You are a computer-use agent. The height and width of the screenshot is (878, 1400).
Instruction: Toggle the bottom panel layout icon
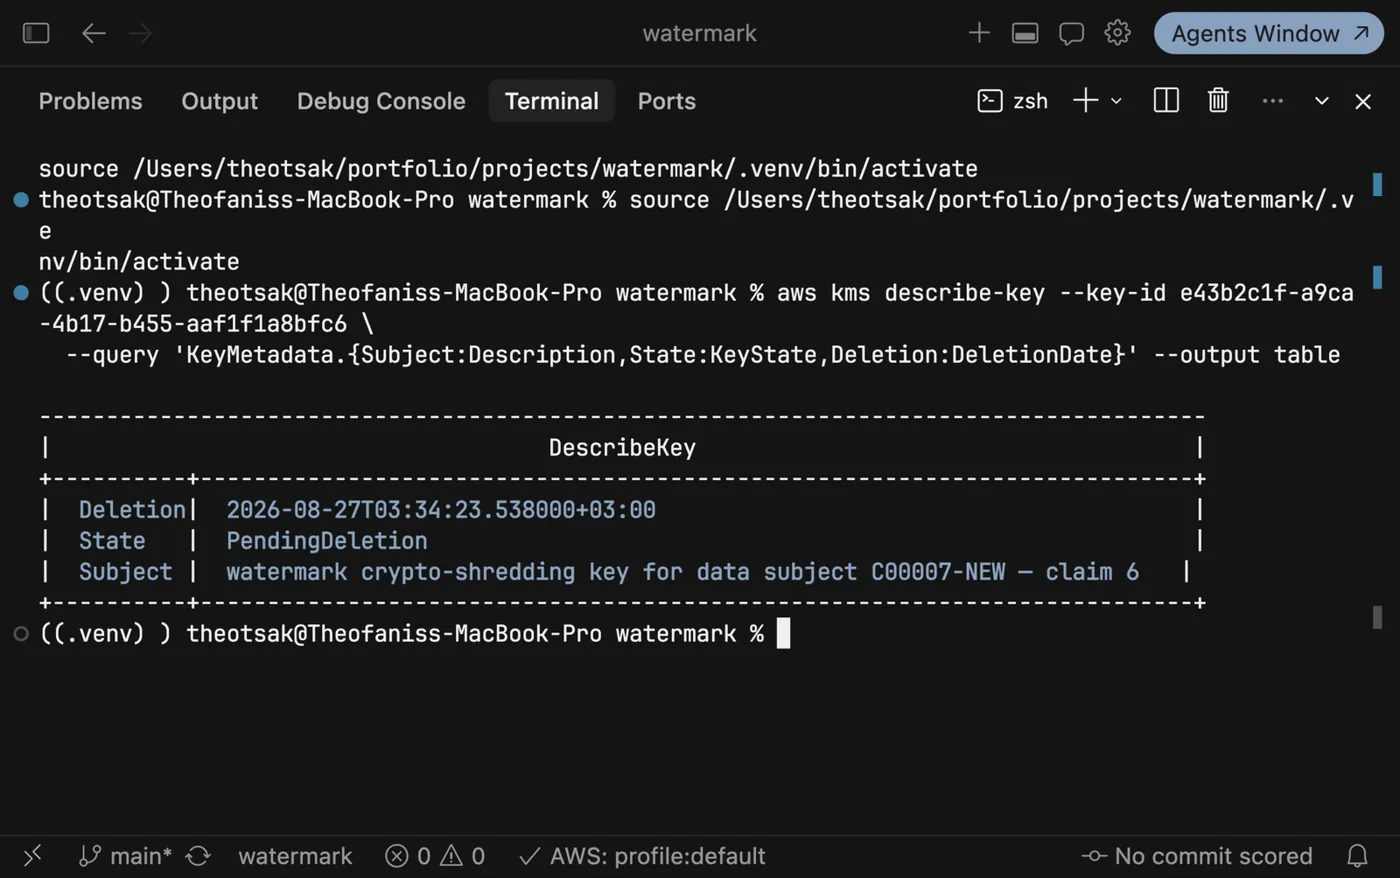click(1025, 33)
